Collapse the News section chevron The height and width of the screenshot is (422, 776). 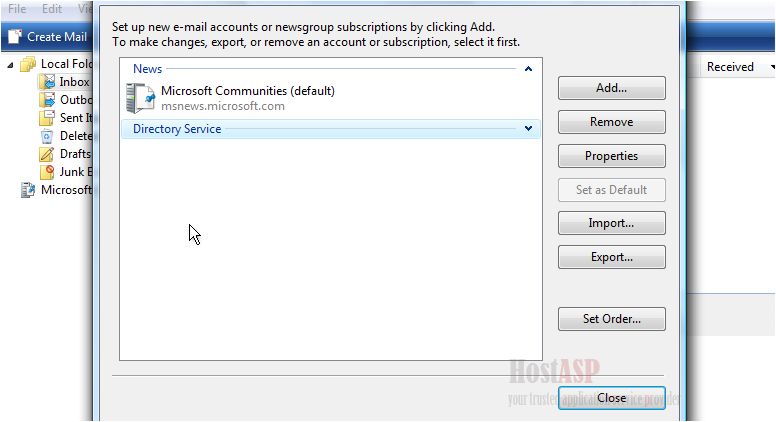(x=528, y=69)
